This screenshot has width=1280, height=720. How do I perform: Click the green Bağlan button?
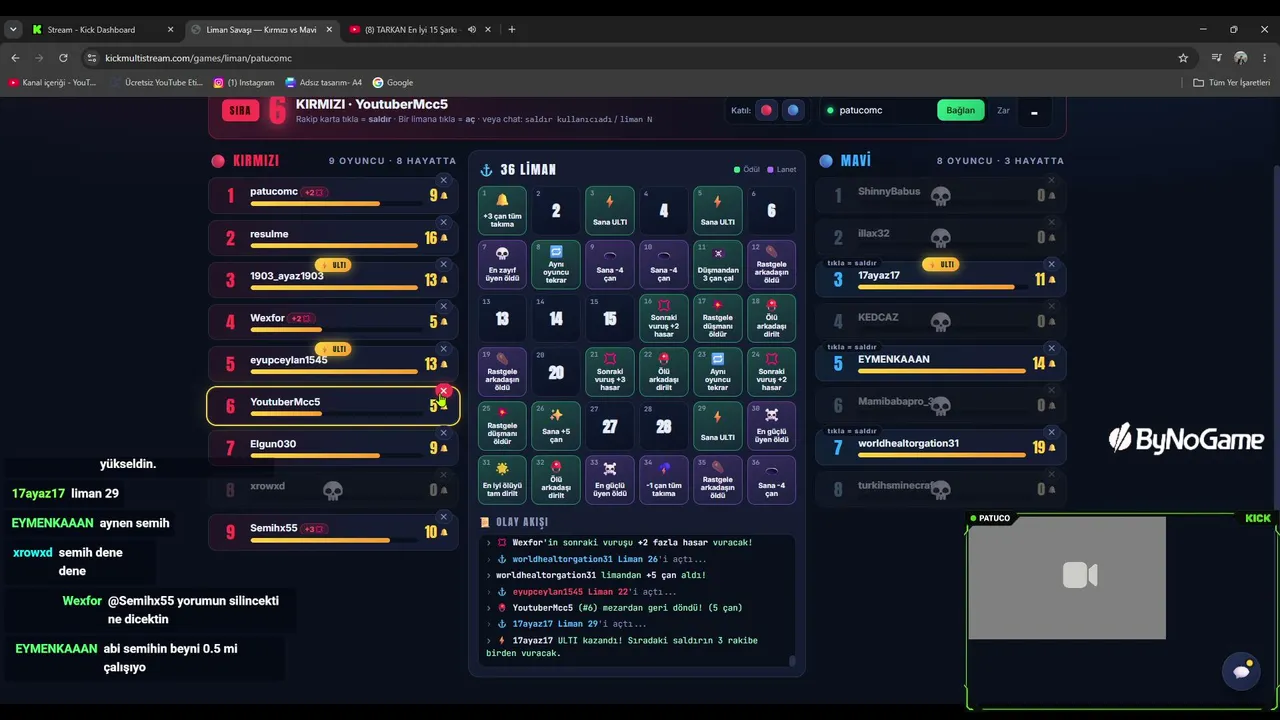tap(960, 110)
